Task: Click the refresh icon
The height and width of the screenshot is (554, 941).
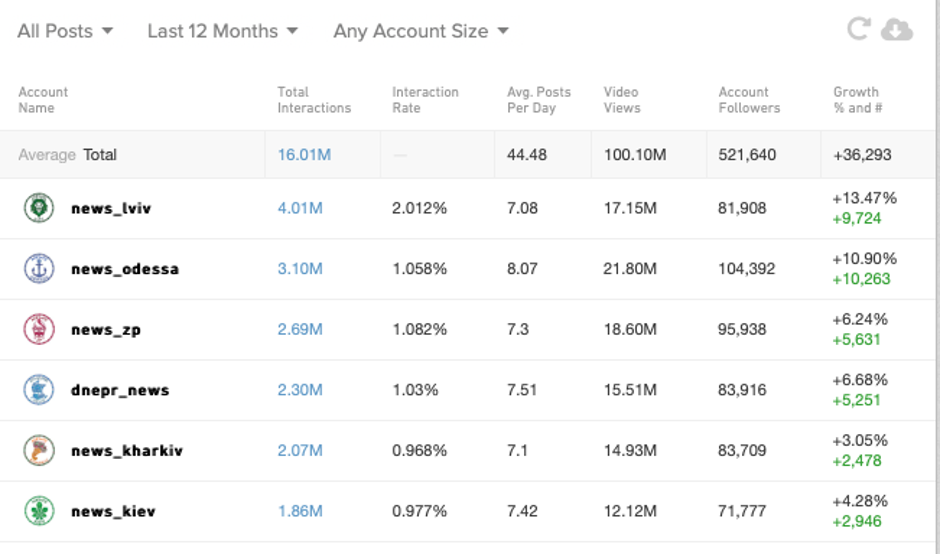Action: (x=857, y=30)
